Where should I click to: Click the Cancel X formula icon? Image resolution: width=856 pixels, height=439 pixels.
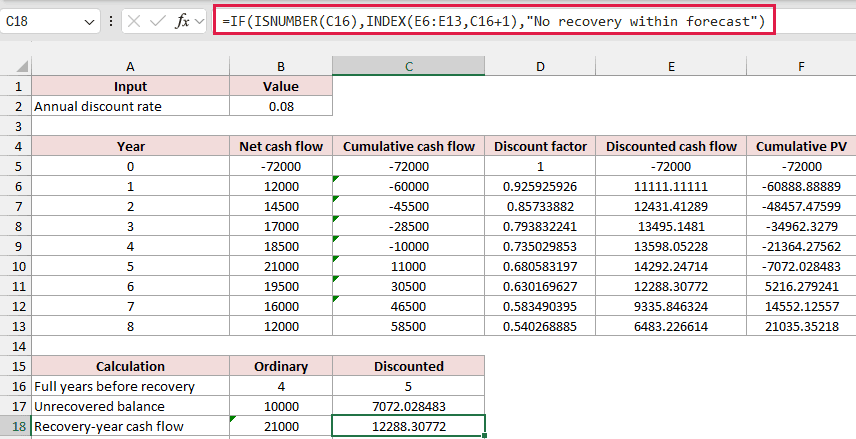coord(134,21)
